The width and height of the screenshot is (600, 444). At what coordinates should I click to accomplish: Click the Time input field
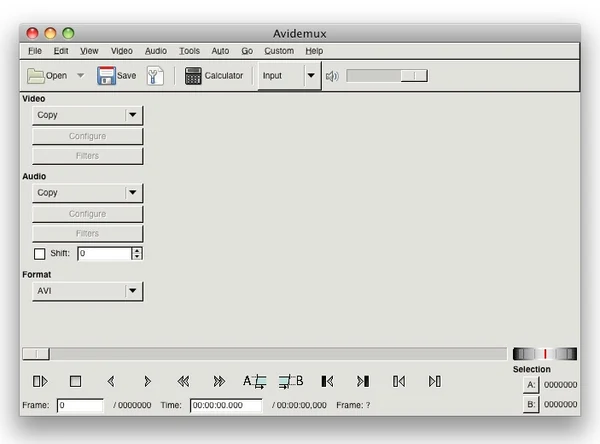point(226,405)
